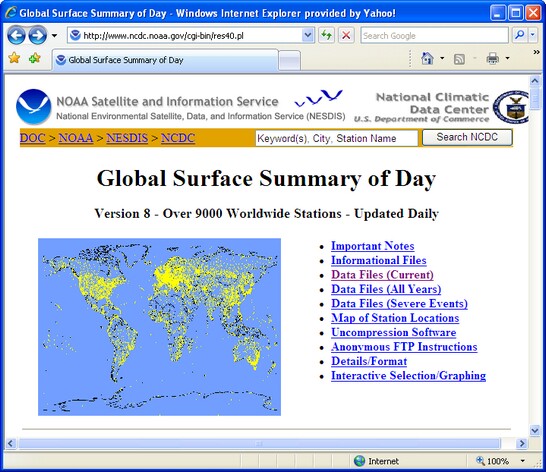Open the Data Files (All Years) link
This screenshot has width=546, height=472.
coord(386,289)
